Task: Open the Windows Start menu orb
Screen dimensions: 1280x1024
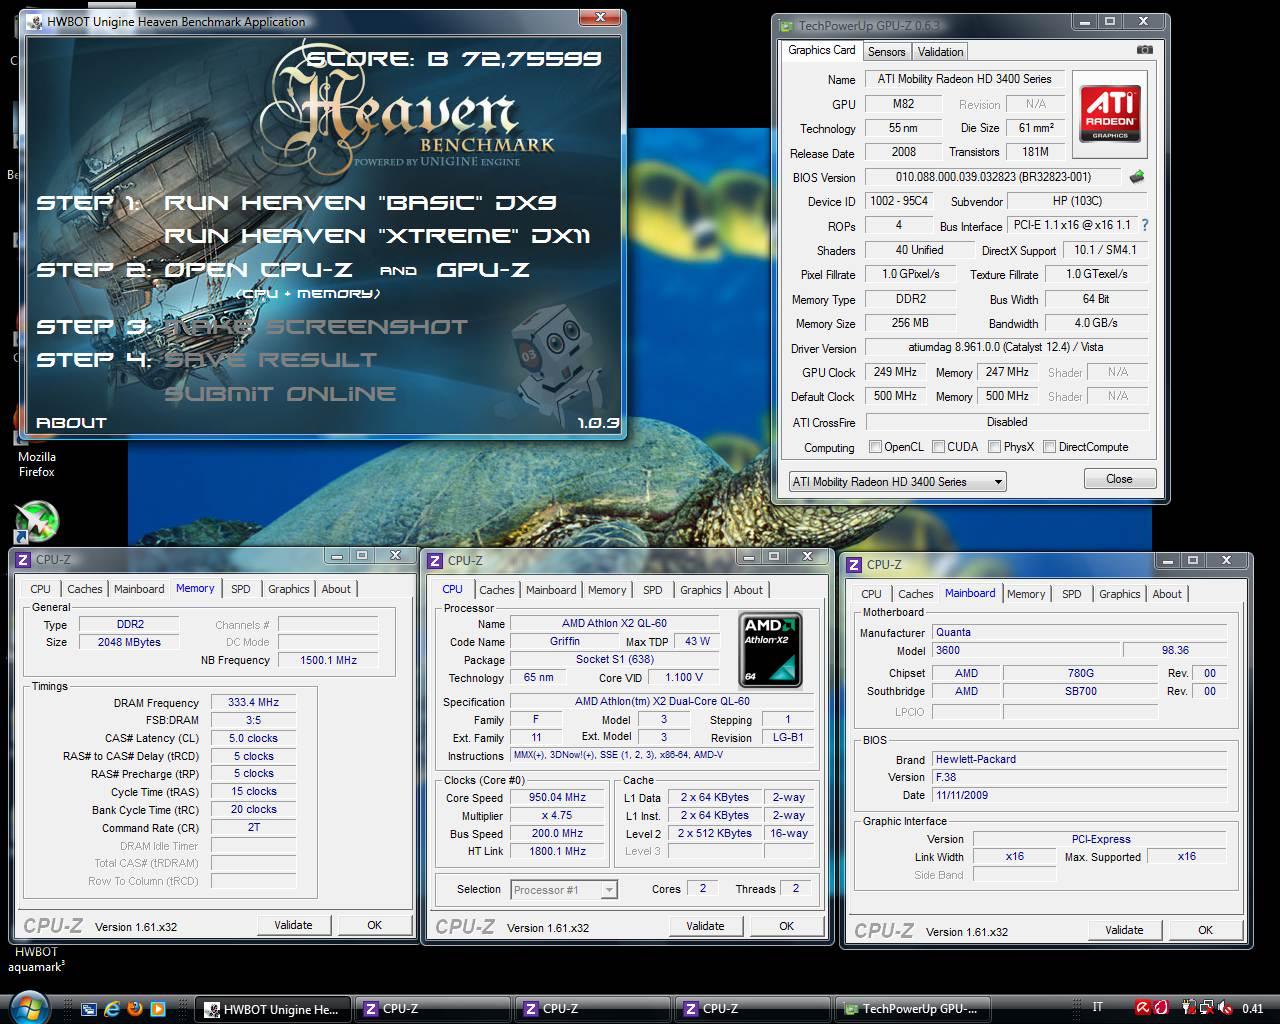Action: click(29, 1007)
